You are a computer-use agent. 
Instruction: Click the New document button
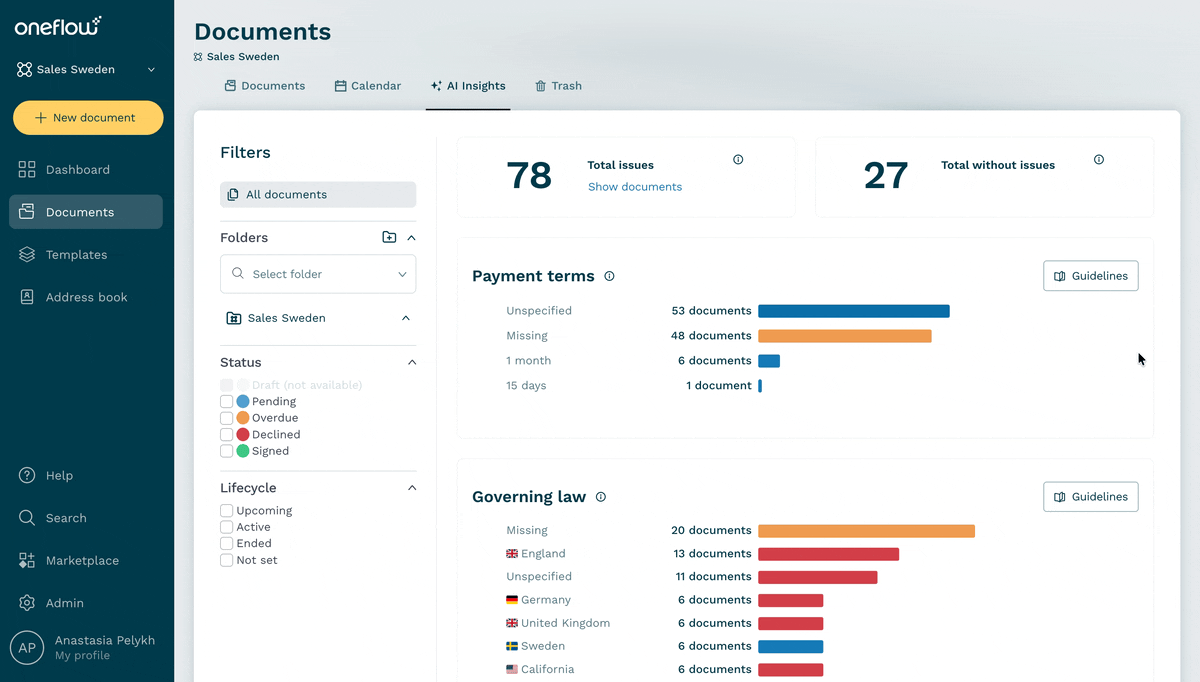click(x=88, y=118)
